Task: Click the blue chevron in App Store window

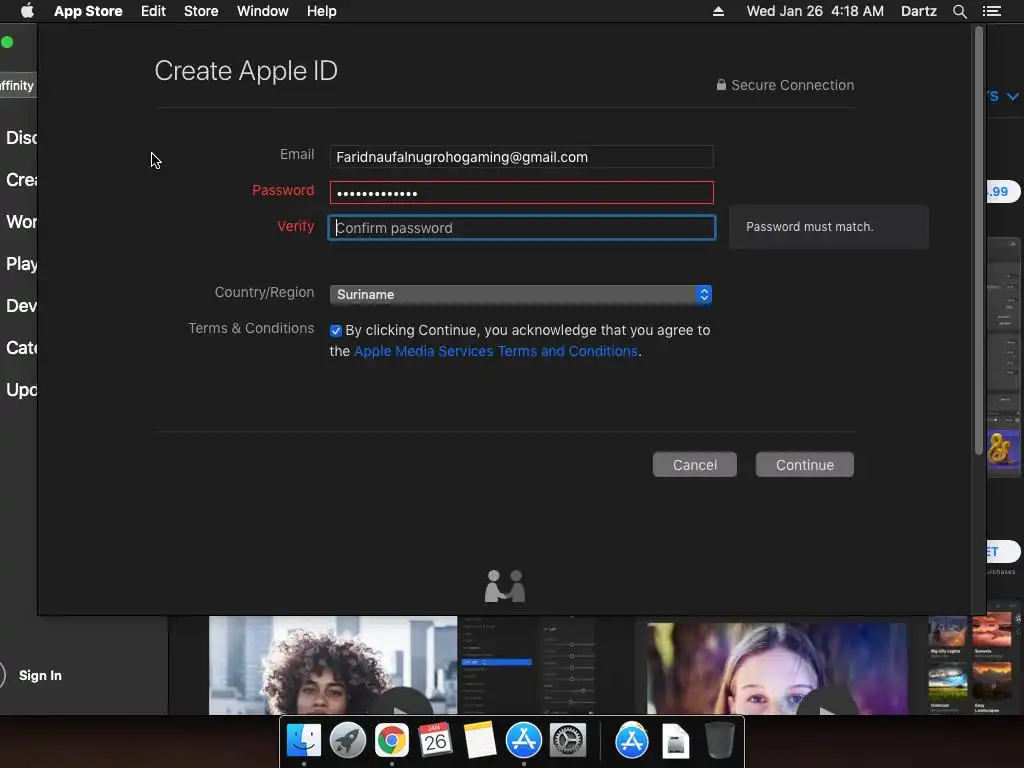Action: (x=1012, y=97)
